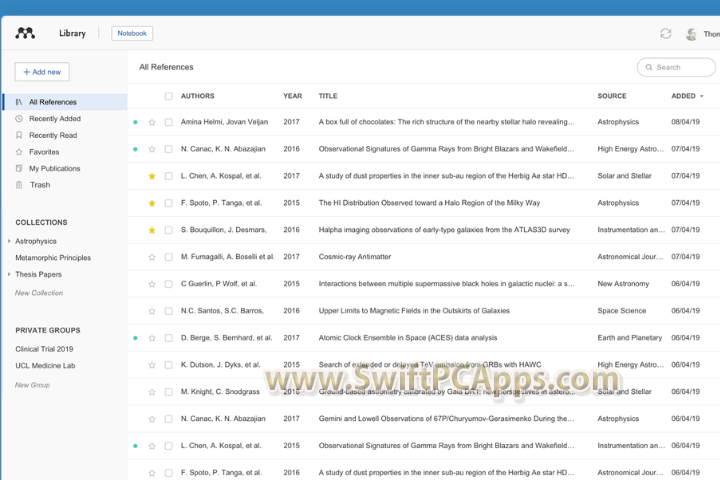
Task: Click unread dot on Amina Helmi row
Action: pos(135,122)
